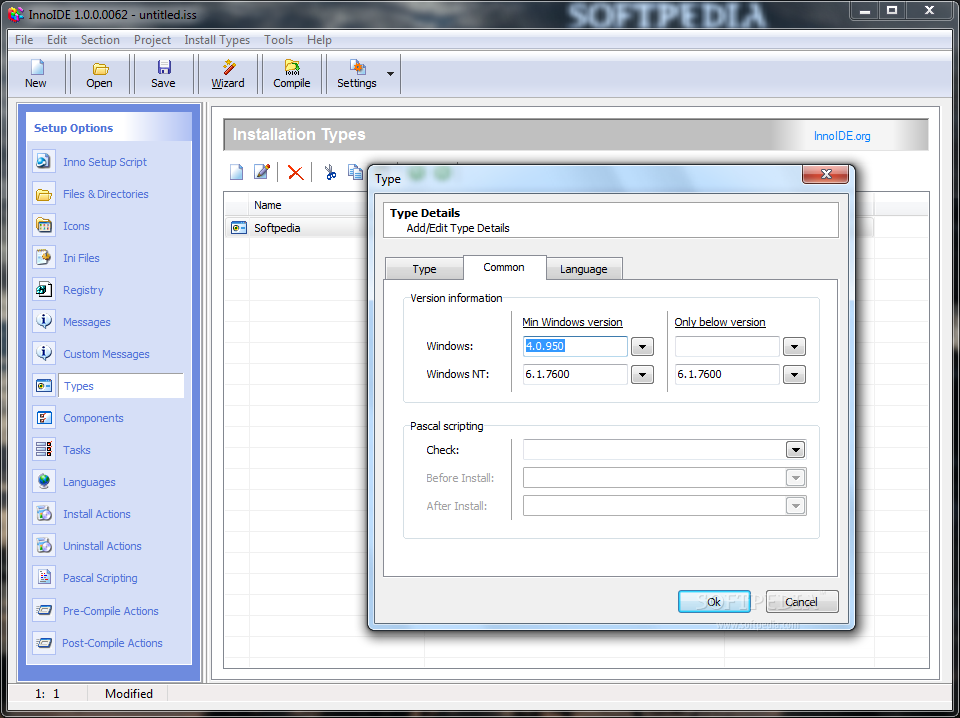Click the red delete X icon
The width and height of the screenshot is (960, 718).
pos(296,173)
